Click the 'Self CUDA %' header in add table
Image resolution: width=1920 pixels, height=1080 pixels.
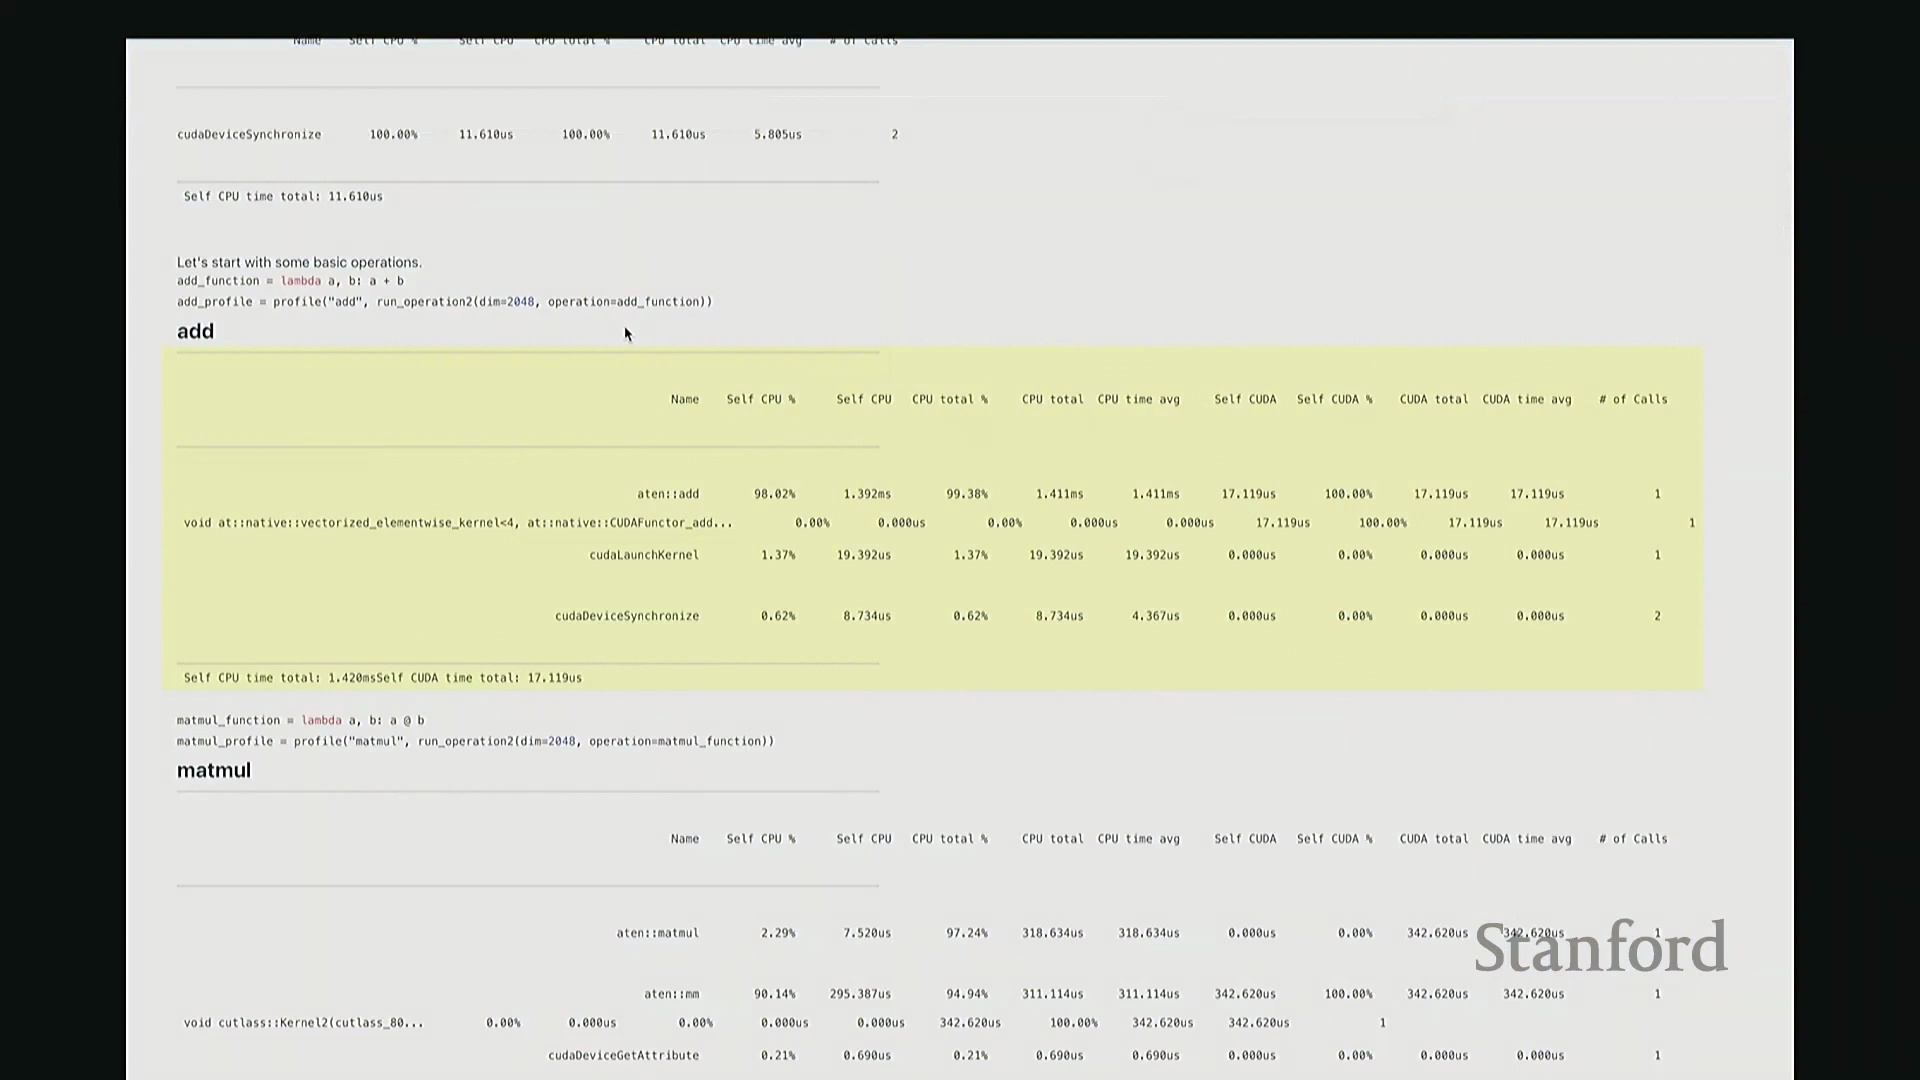[1334, 399]
